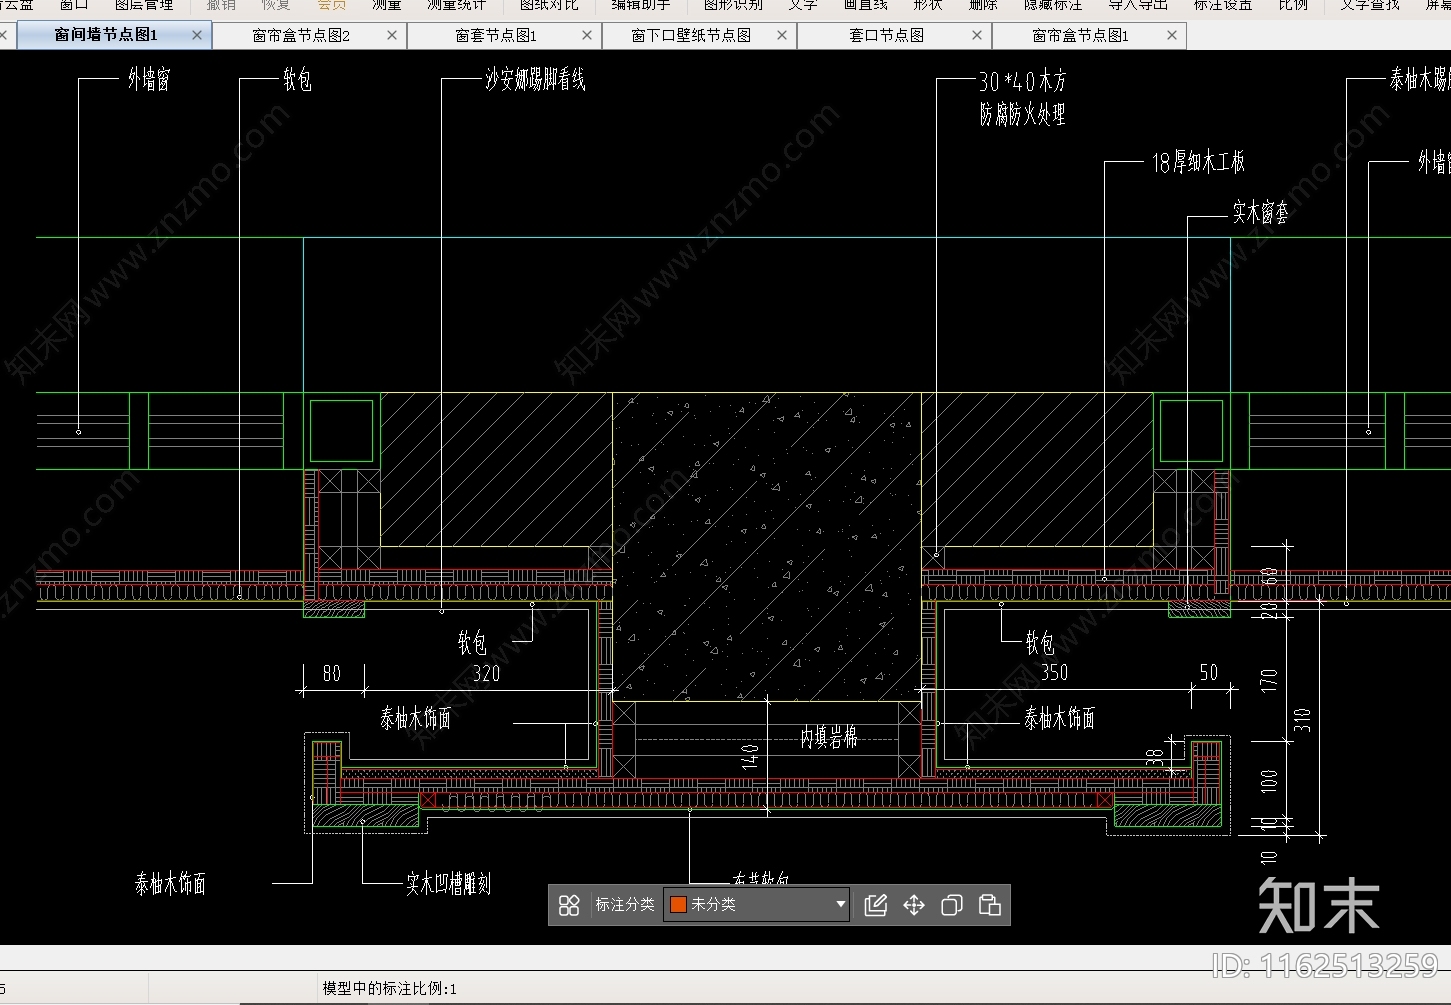Close the 套口节点图 tab
This screenshot has height=1005, width=1451.
(x=977, y=35)
